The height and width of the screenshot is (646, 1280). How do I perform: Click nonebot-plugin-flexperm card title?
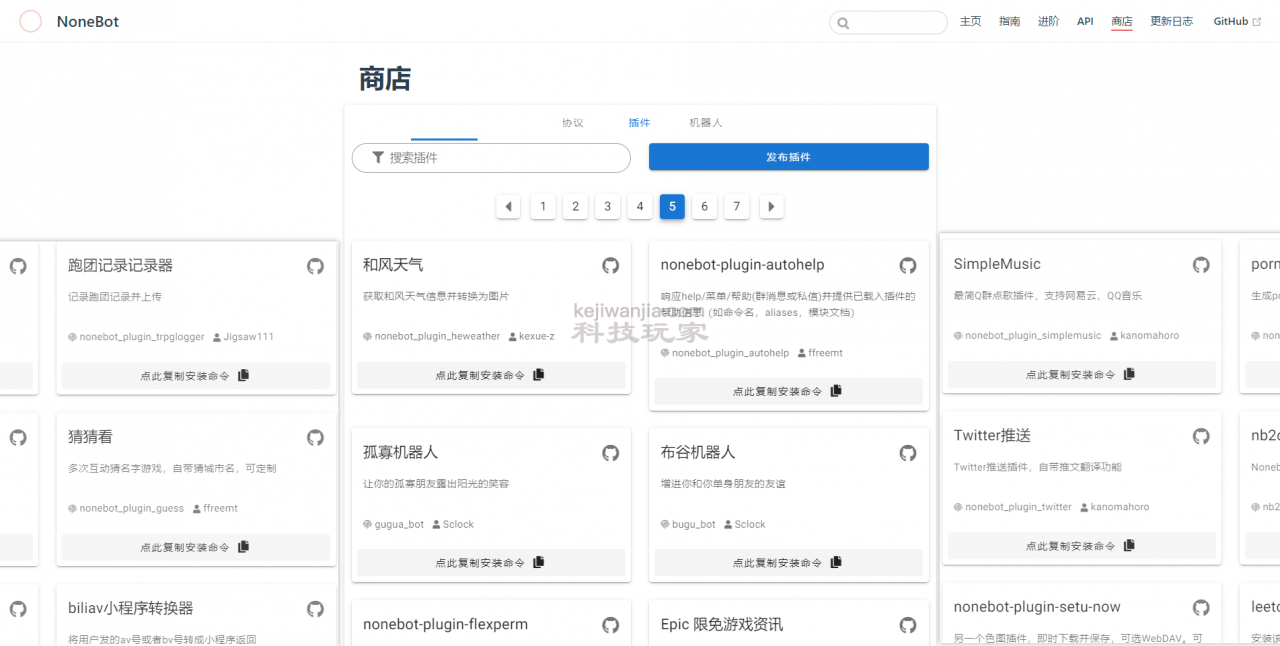(445, 625)
